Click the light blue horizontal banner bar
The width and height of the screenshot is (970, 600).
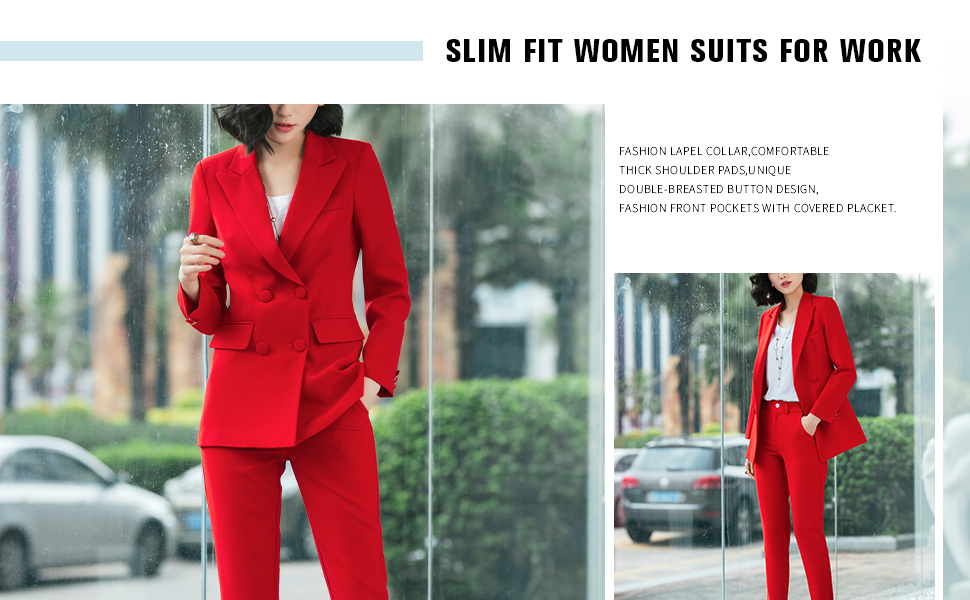212,51
